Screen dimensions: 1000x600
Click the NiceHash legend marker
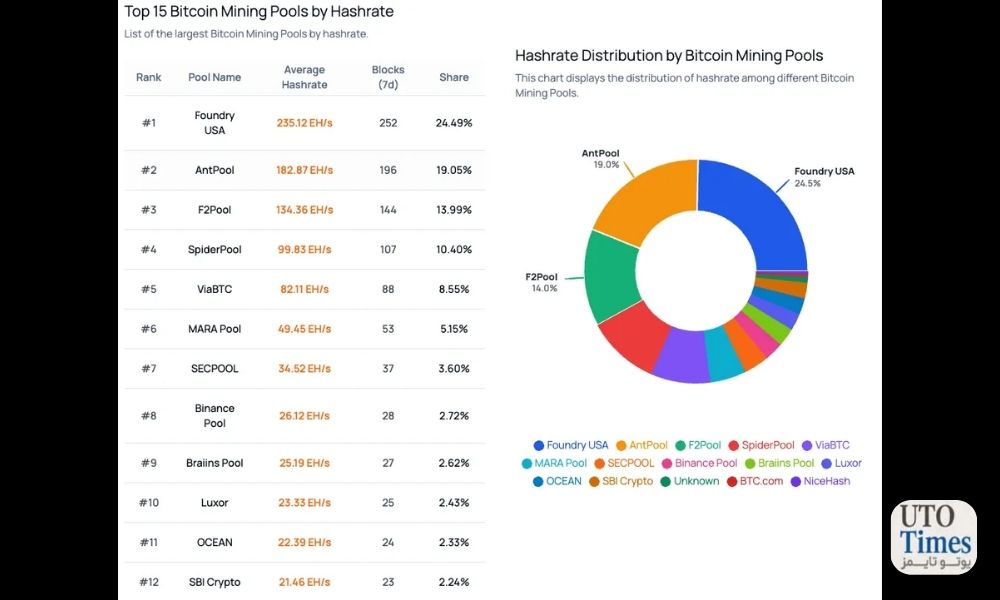click(796, 481)
